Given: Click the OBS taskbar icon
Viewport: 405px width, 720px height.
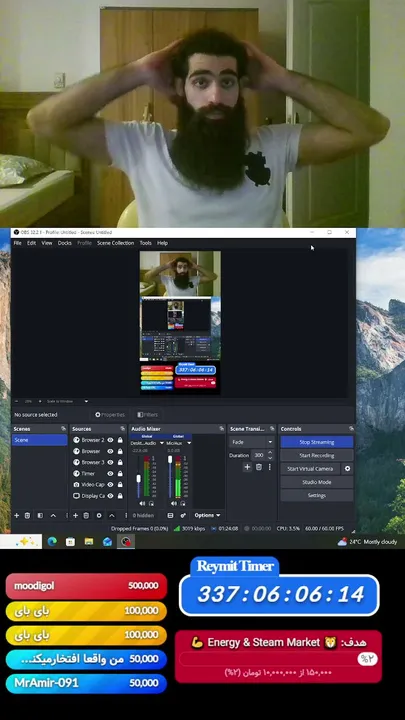Looking at the screenshot, I should pos(126,542).
